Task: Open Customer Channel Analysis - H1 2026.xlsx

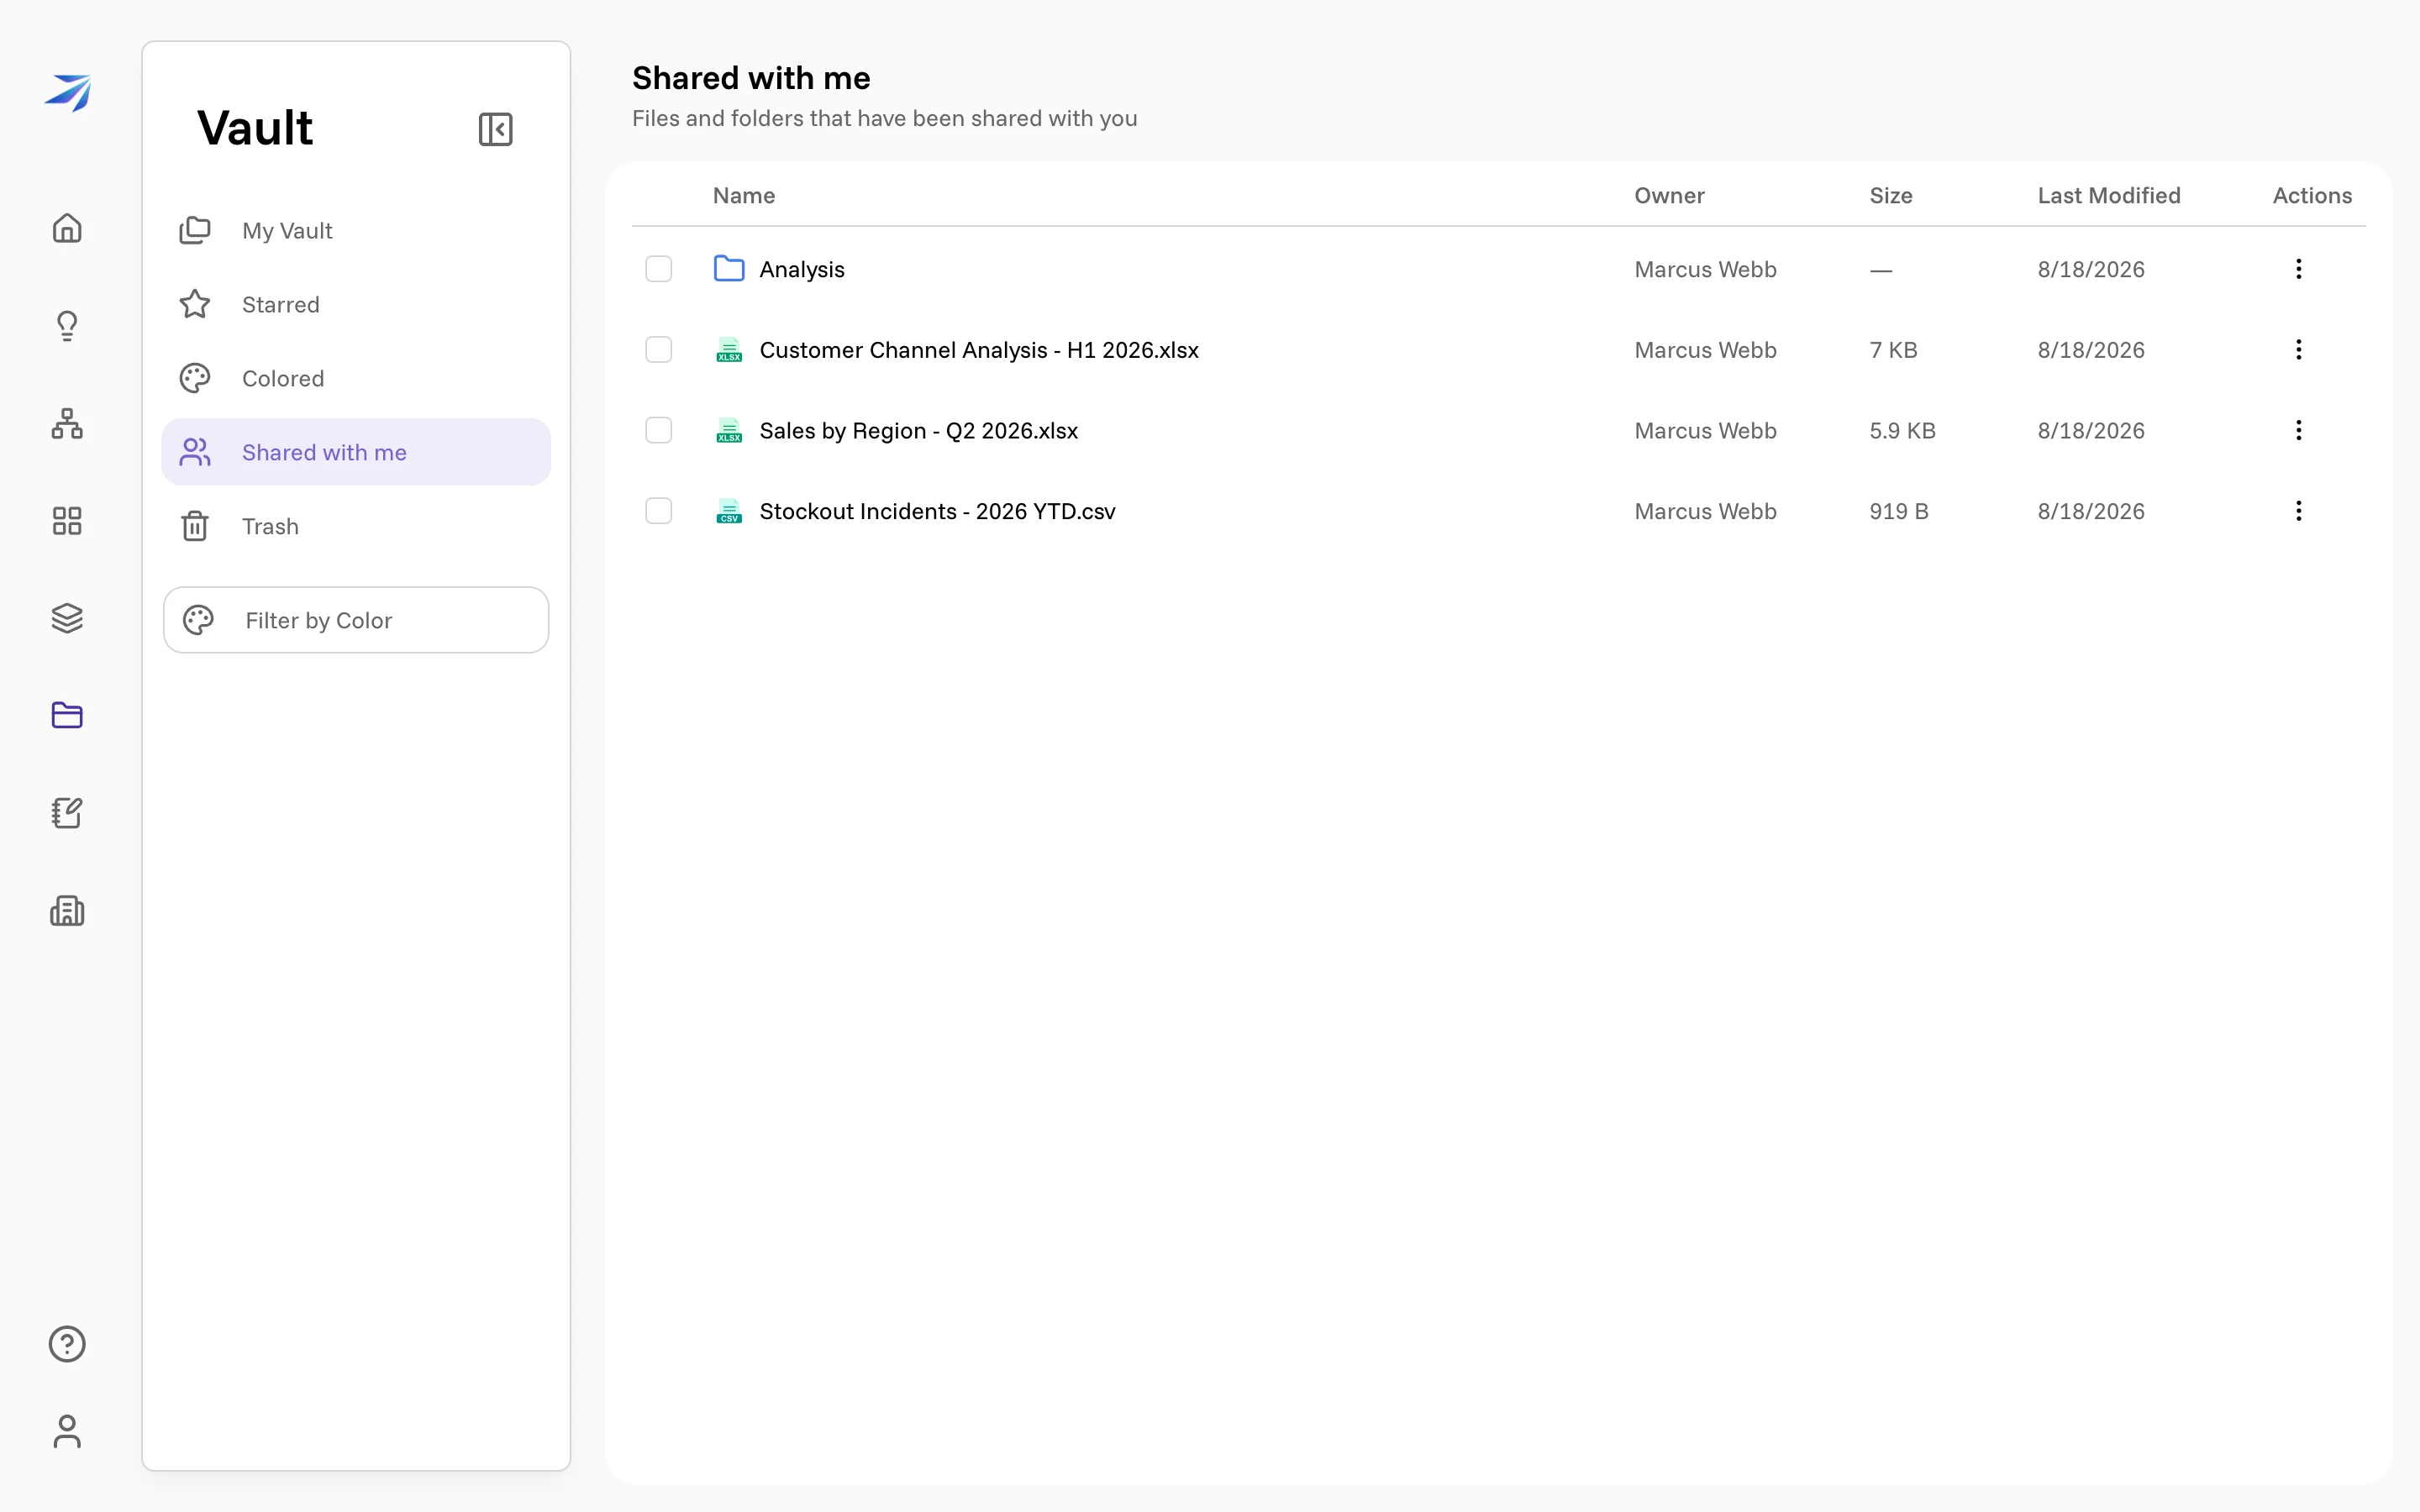Action: click(979, 350)
